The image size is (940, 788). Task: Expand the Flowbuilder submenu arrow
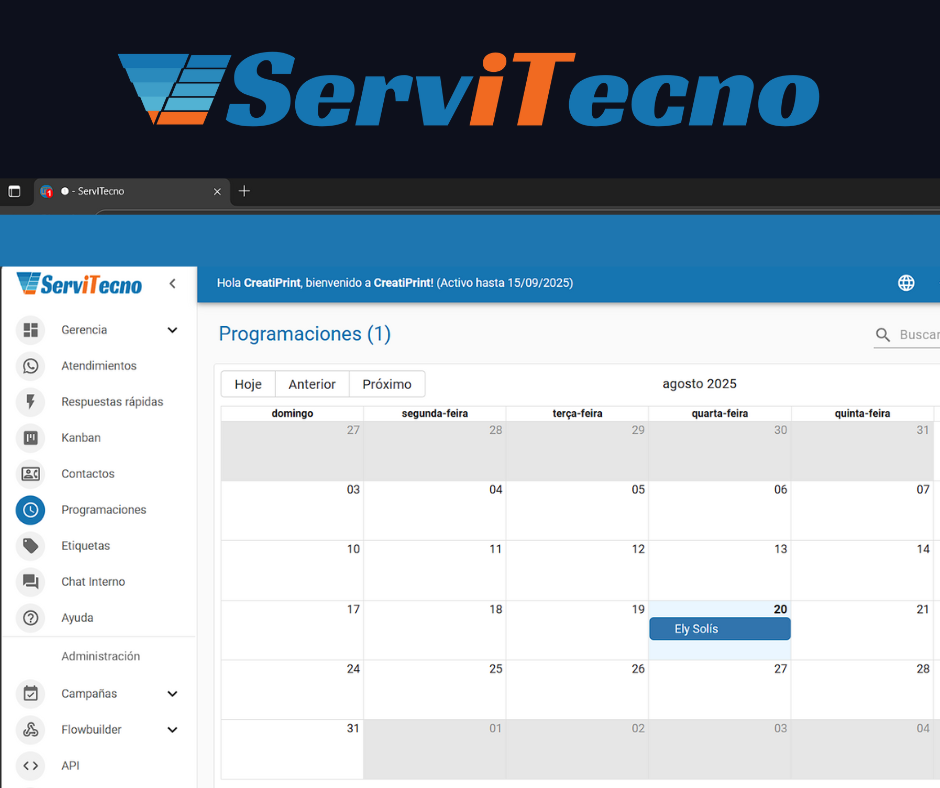click(172, 730)
